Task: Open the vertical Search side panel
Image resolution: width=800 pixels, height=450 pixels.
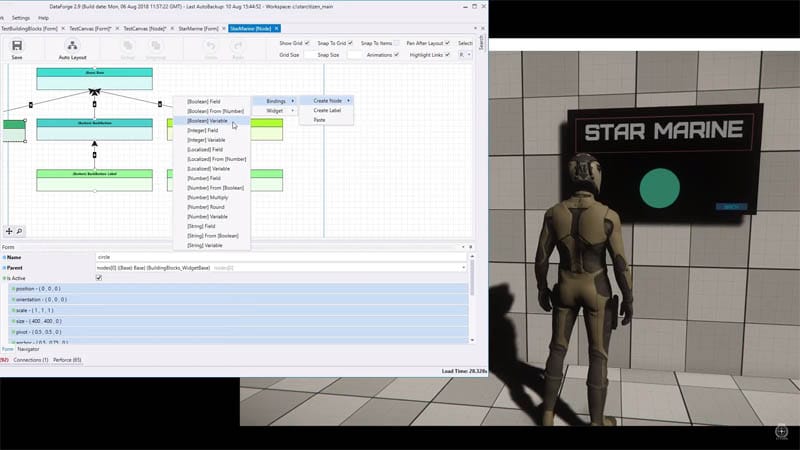Action: tap(481, 42)
